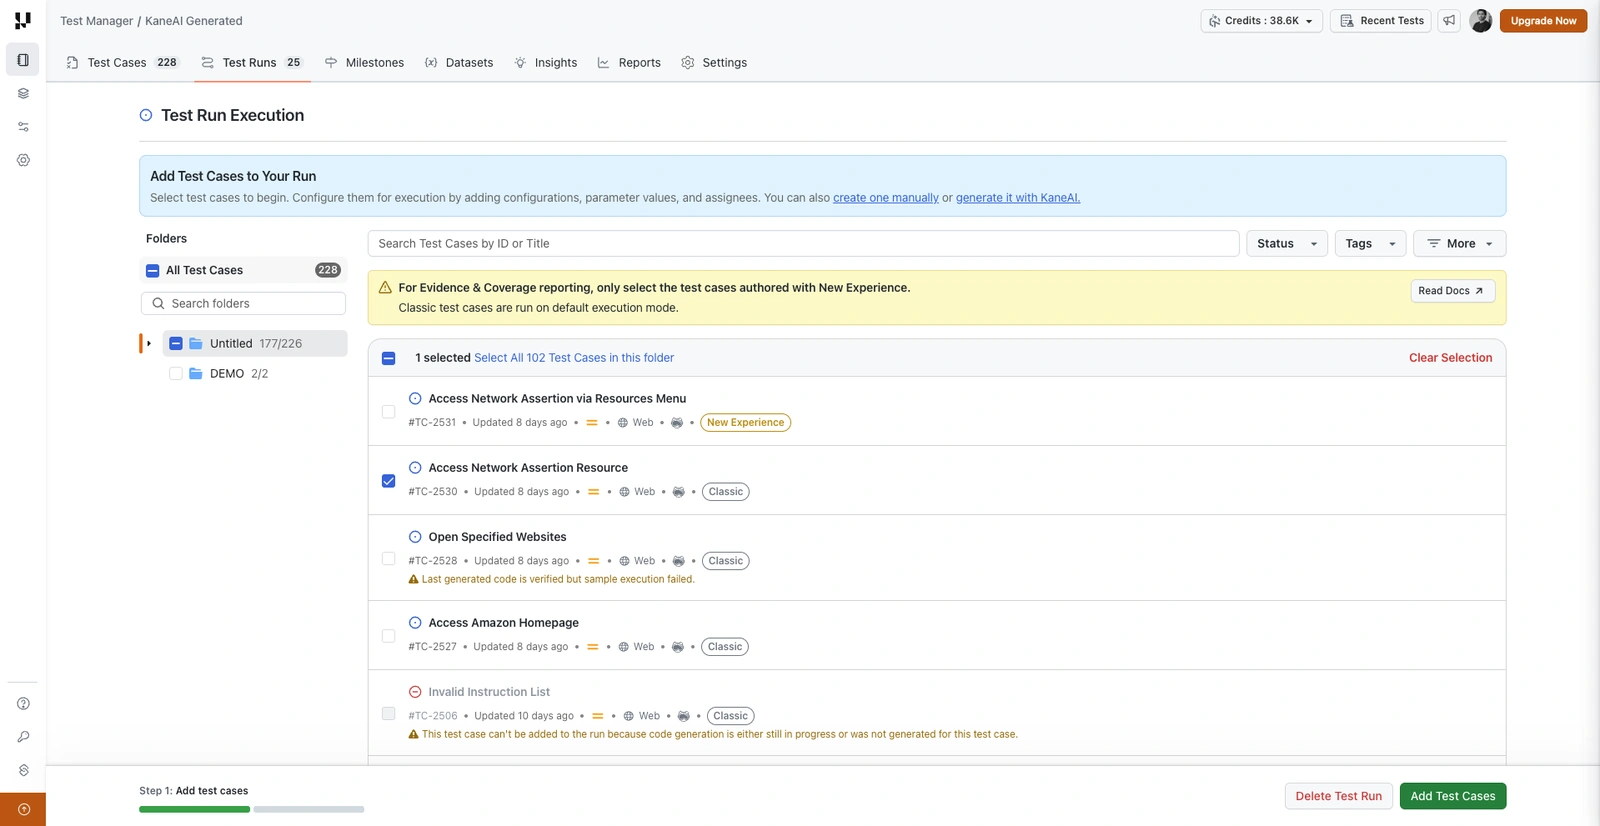Open the More filters dropdown
This screenshot has height=826, width=1600.
1459,243
